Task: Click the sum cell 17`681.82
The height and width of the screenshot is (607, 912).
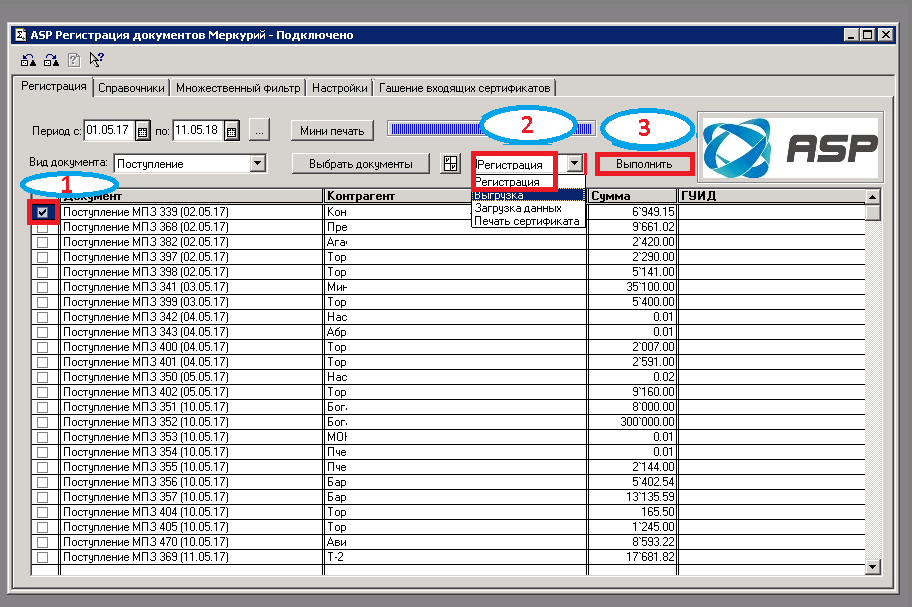Action: [632, 557]
